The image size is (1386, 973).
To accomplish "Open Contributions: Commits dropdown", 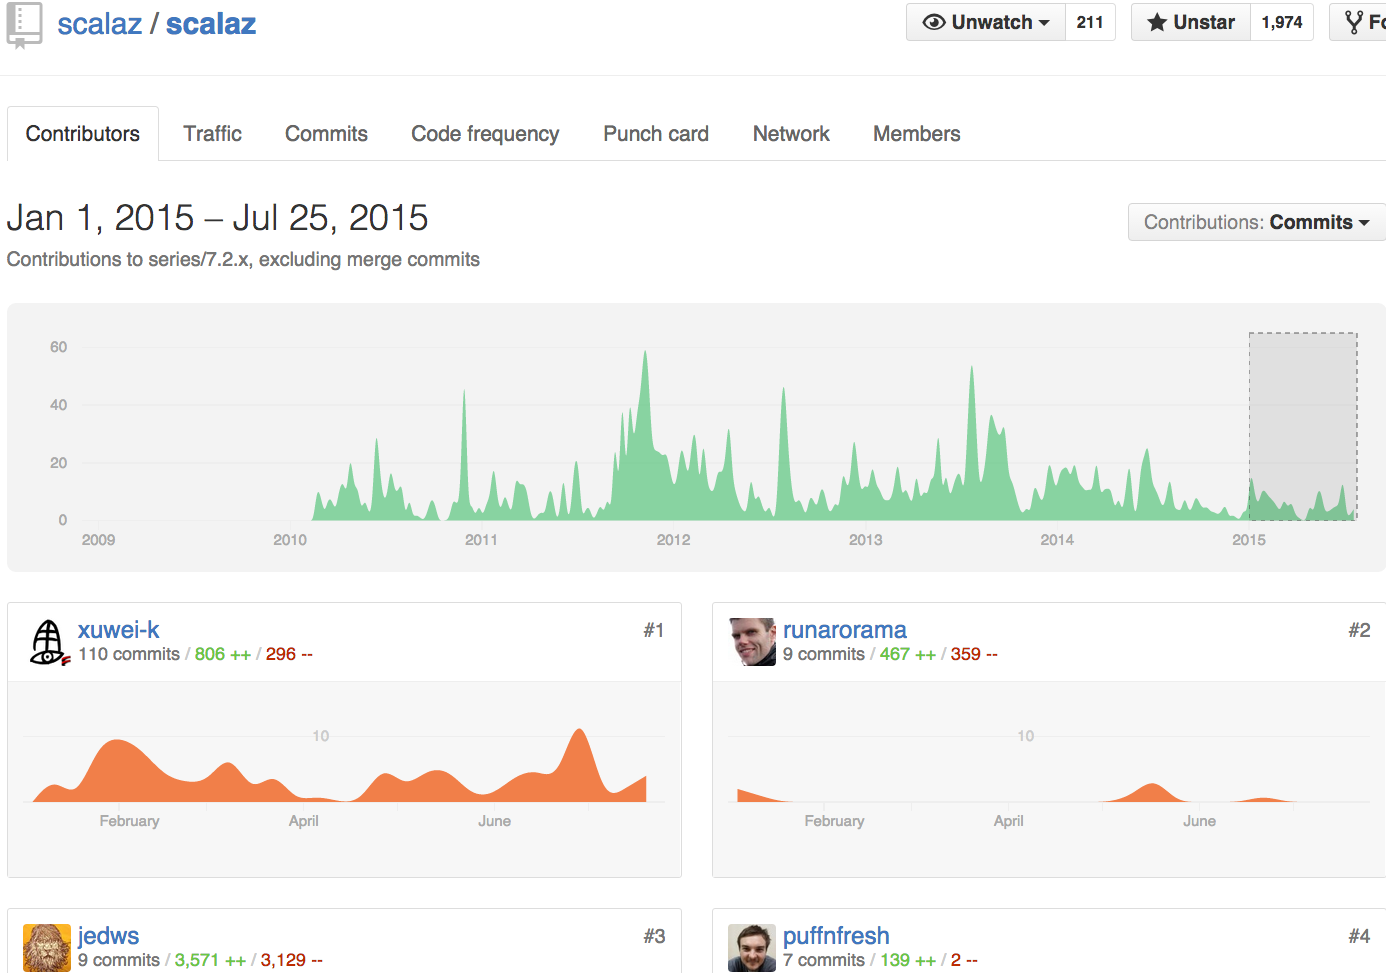I will 1257,222.
